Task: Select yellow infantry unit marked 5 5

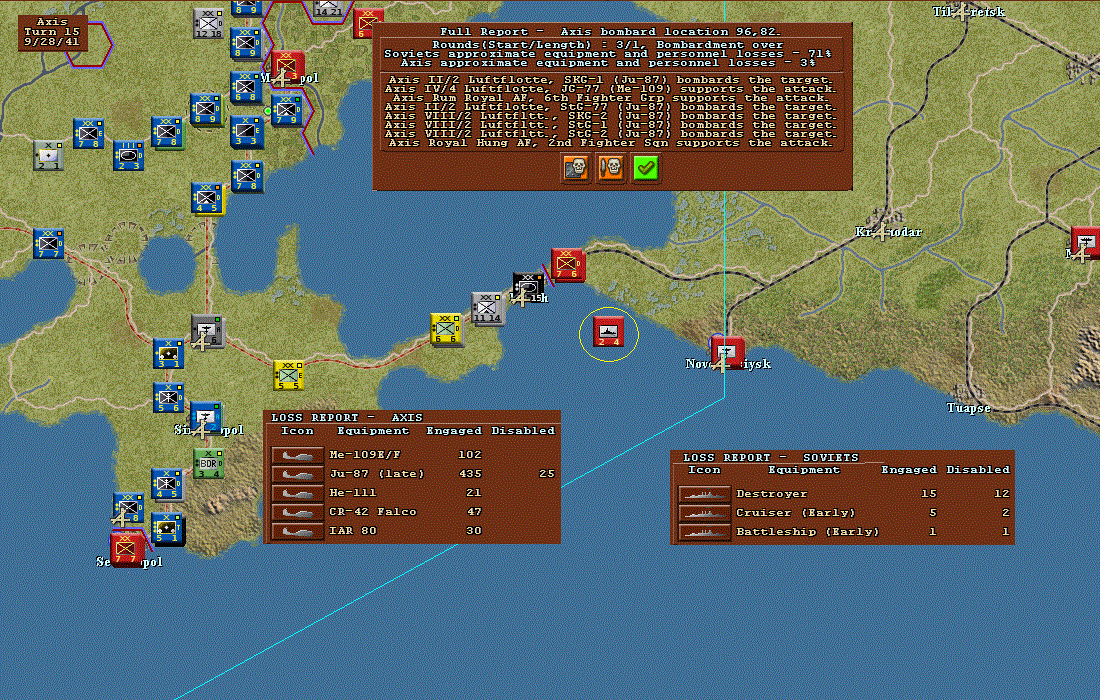Action: [x=288, y=375]
